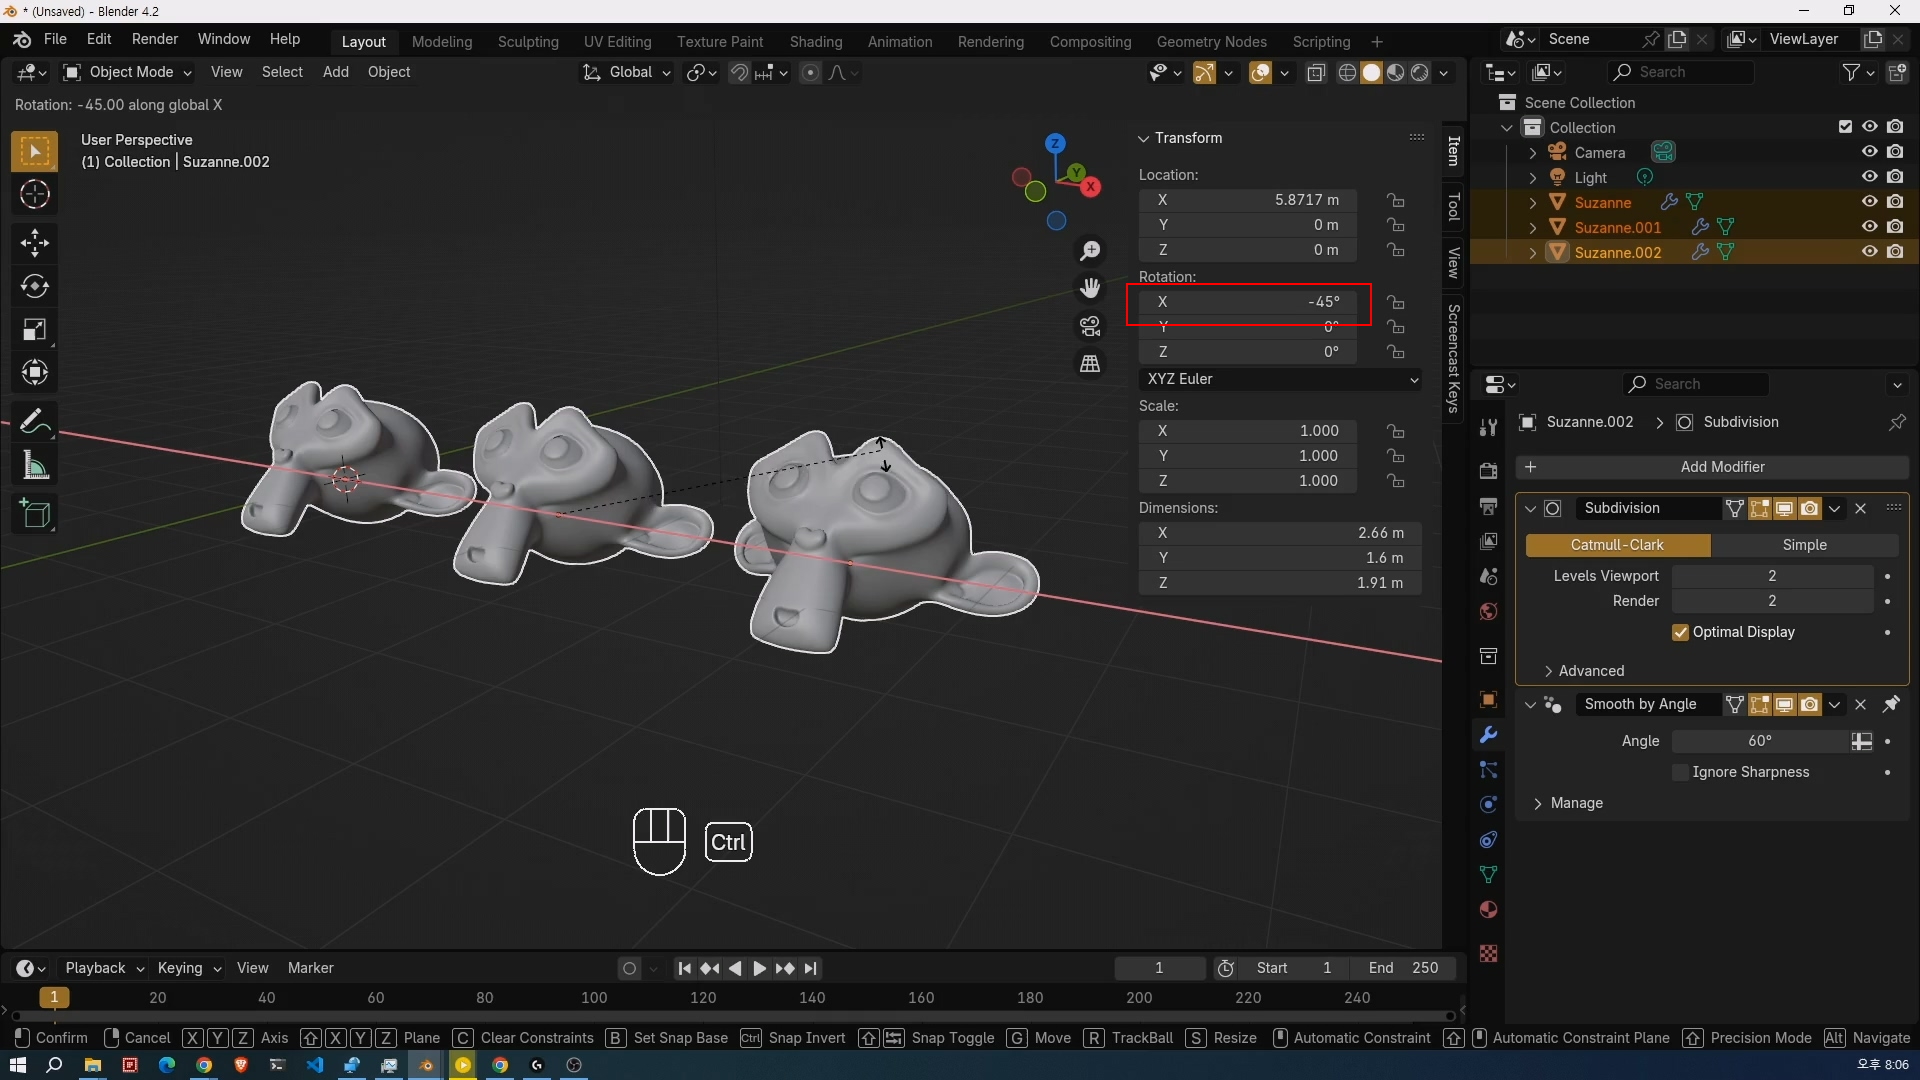The height and width of the screenshot is (1080, 1920).
Task: Switch perspective/orthographic grid icon
Action: click(x=1090, y=364)
